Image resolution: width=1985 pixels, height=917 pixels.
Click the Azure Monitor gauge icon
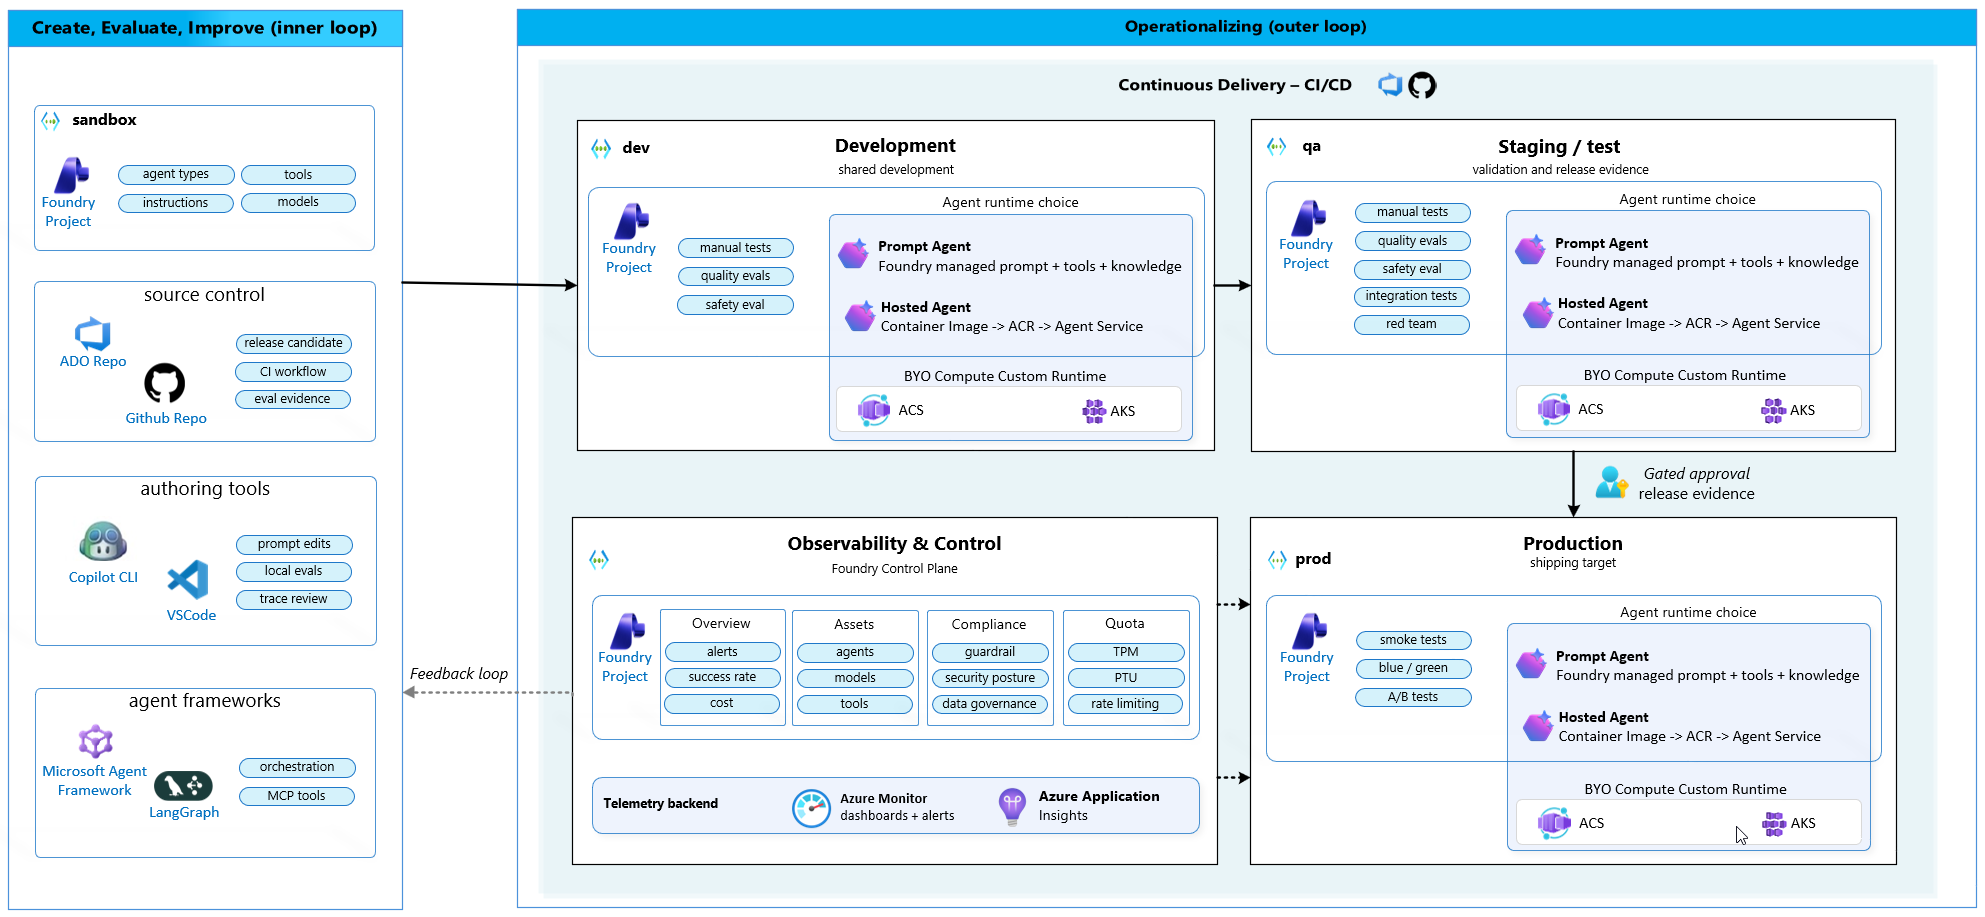pos(811,807)
